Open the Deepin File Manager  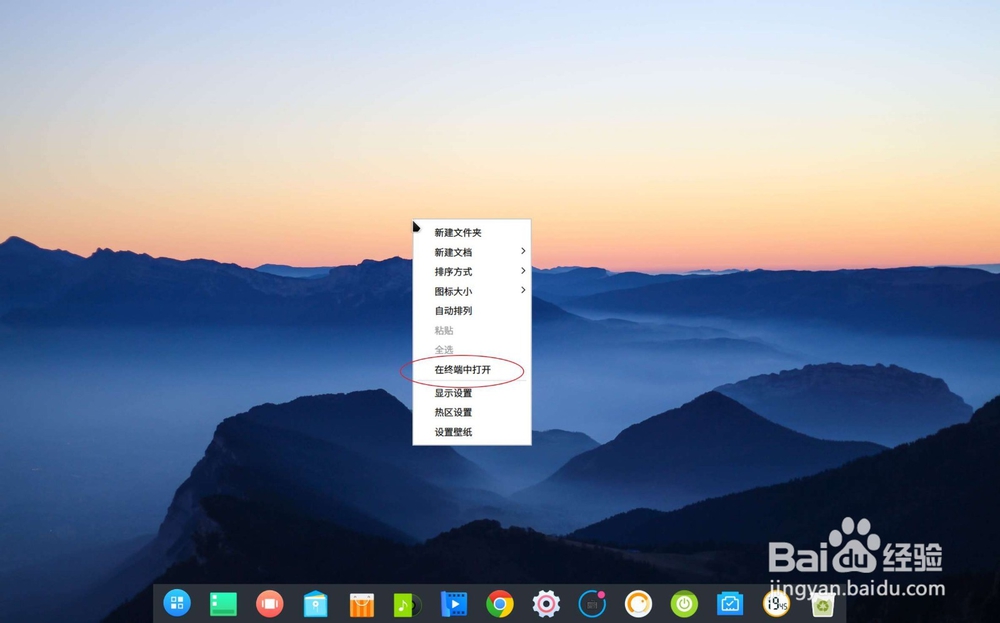click(315, 605)
